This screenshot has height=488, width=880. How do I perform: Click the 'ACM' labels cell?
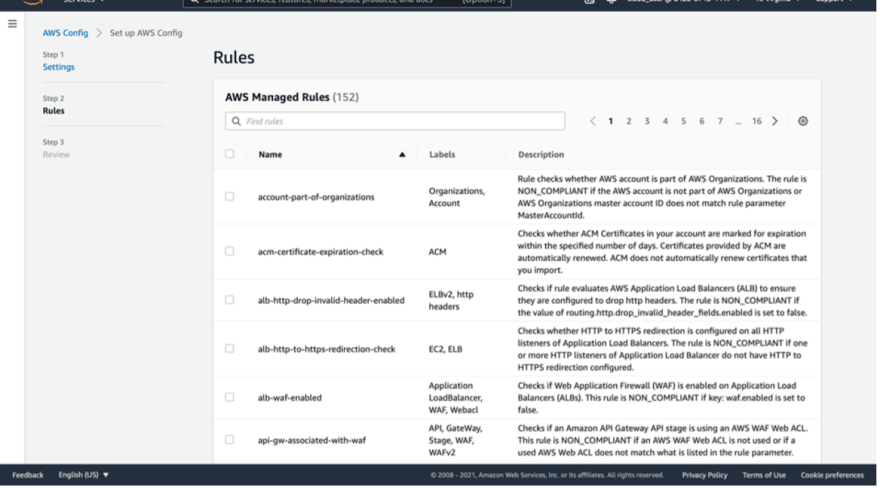click(x=437, y=252)
